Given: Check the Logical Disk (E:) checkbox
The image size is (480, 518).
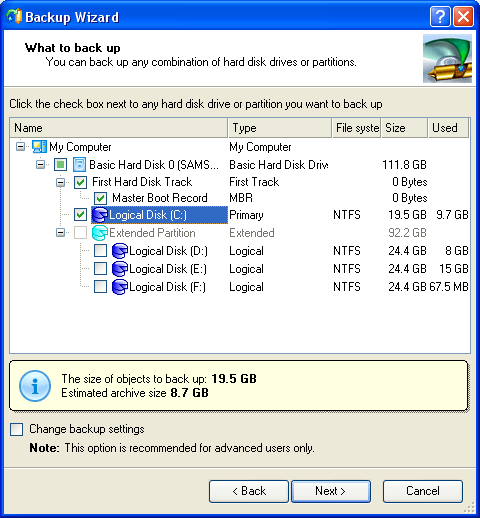Looking at the screenshot, I should click(100, 268).
